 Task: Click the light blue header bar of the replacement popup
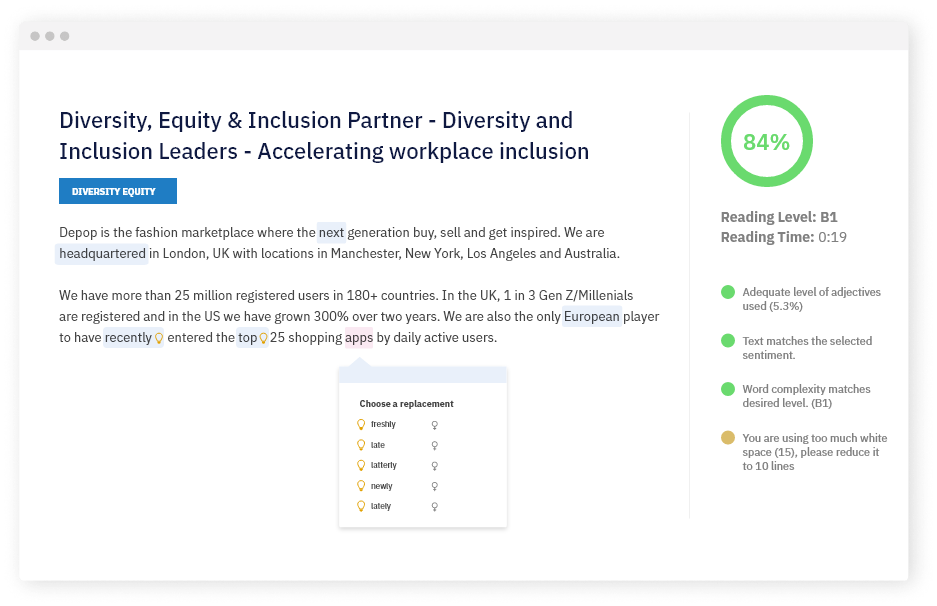[422, 375]
